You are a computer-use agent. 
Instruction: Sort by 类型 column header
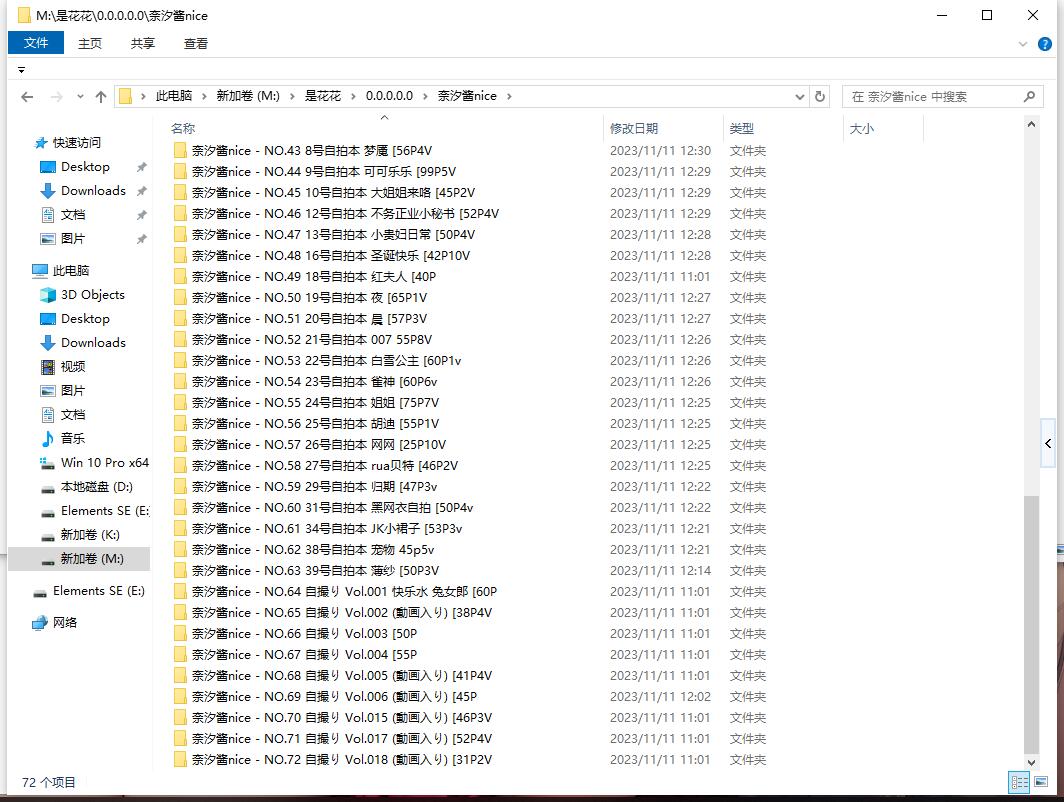coord(742,128)
